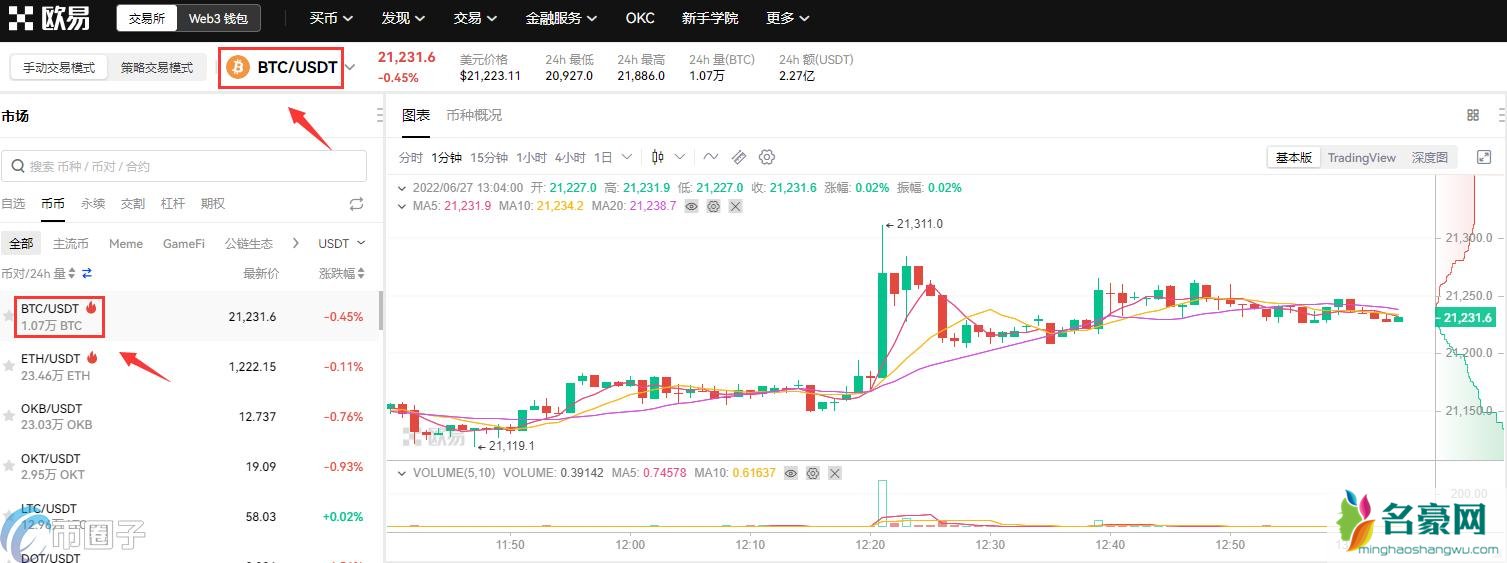Open MA indicator settings gear

[x=713, y=206]
